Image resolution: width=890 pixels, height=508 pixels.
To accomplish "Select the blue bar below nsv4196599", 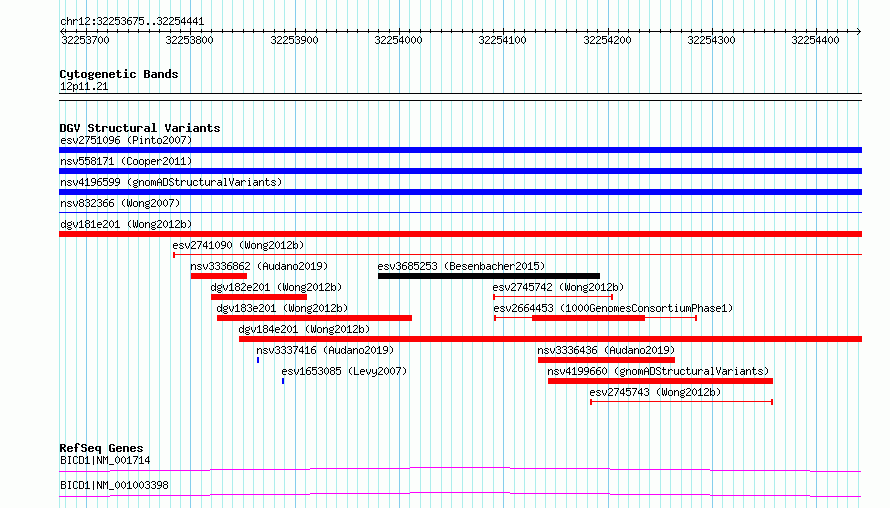I will coord(460,192).
